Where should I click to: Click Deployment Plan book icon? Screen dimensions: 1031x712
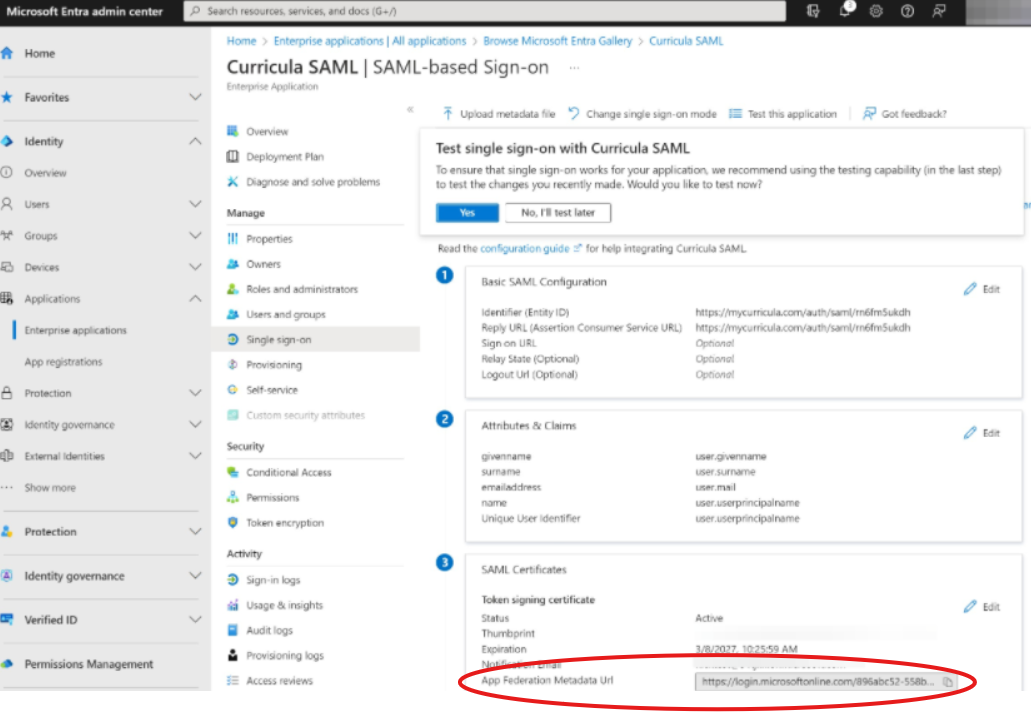pos(233,156)
